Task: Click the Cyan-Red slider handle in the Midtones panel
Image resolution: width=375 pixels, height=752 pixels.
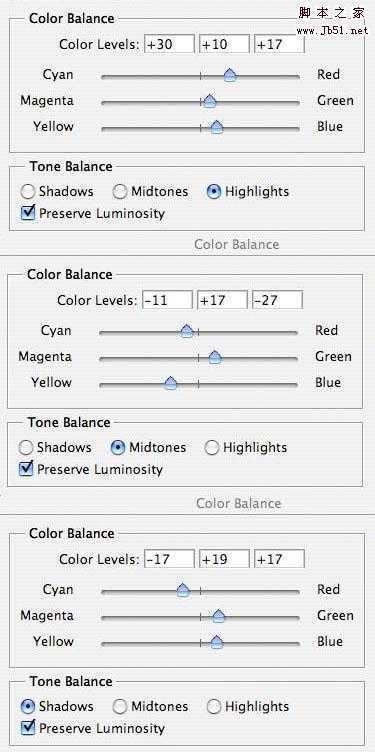Action: point(187,331)
